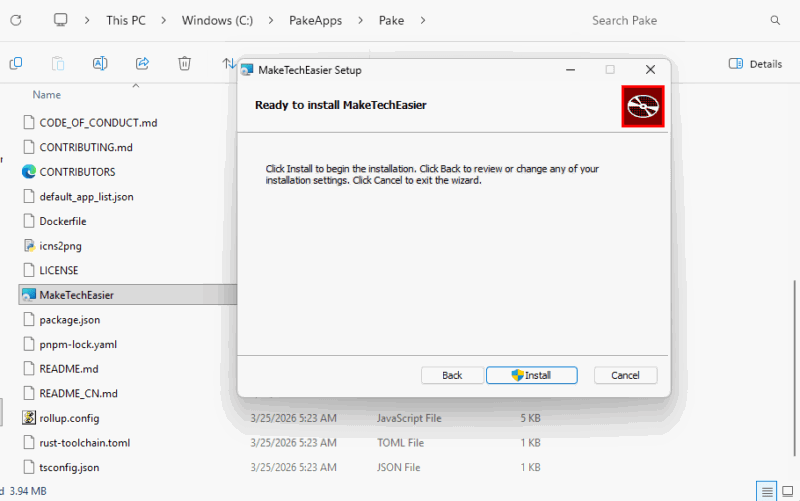800x501 pixels.
Task: Select the rust-toolchain.toml file
Action: click(85, 443)
